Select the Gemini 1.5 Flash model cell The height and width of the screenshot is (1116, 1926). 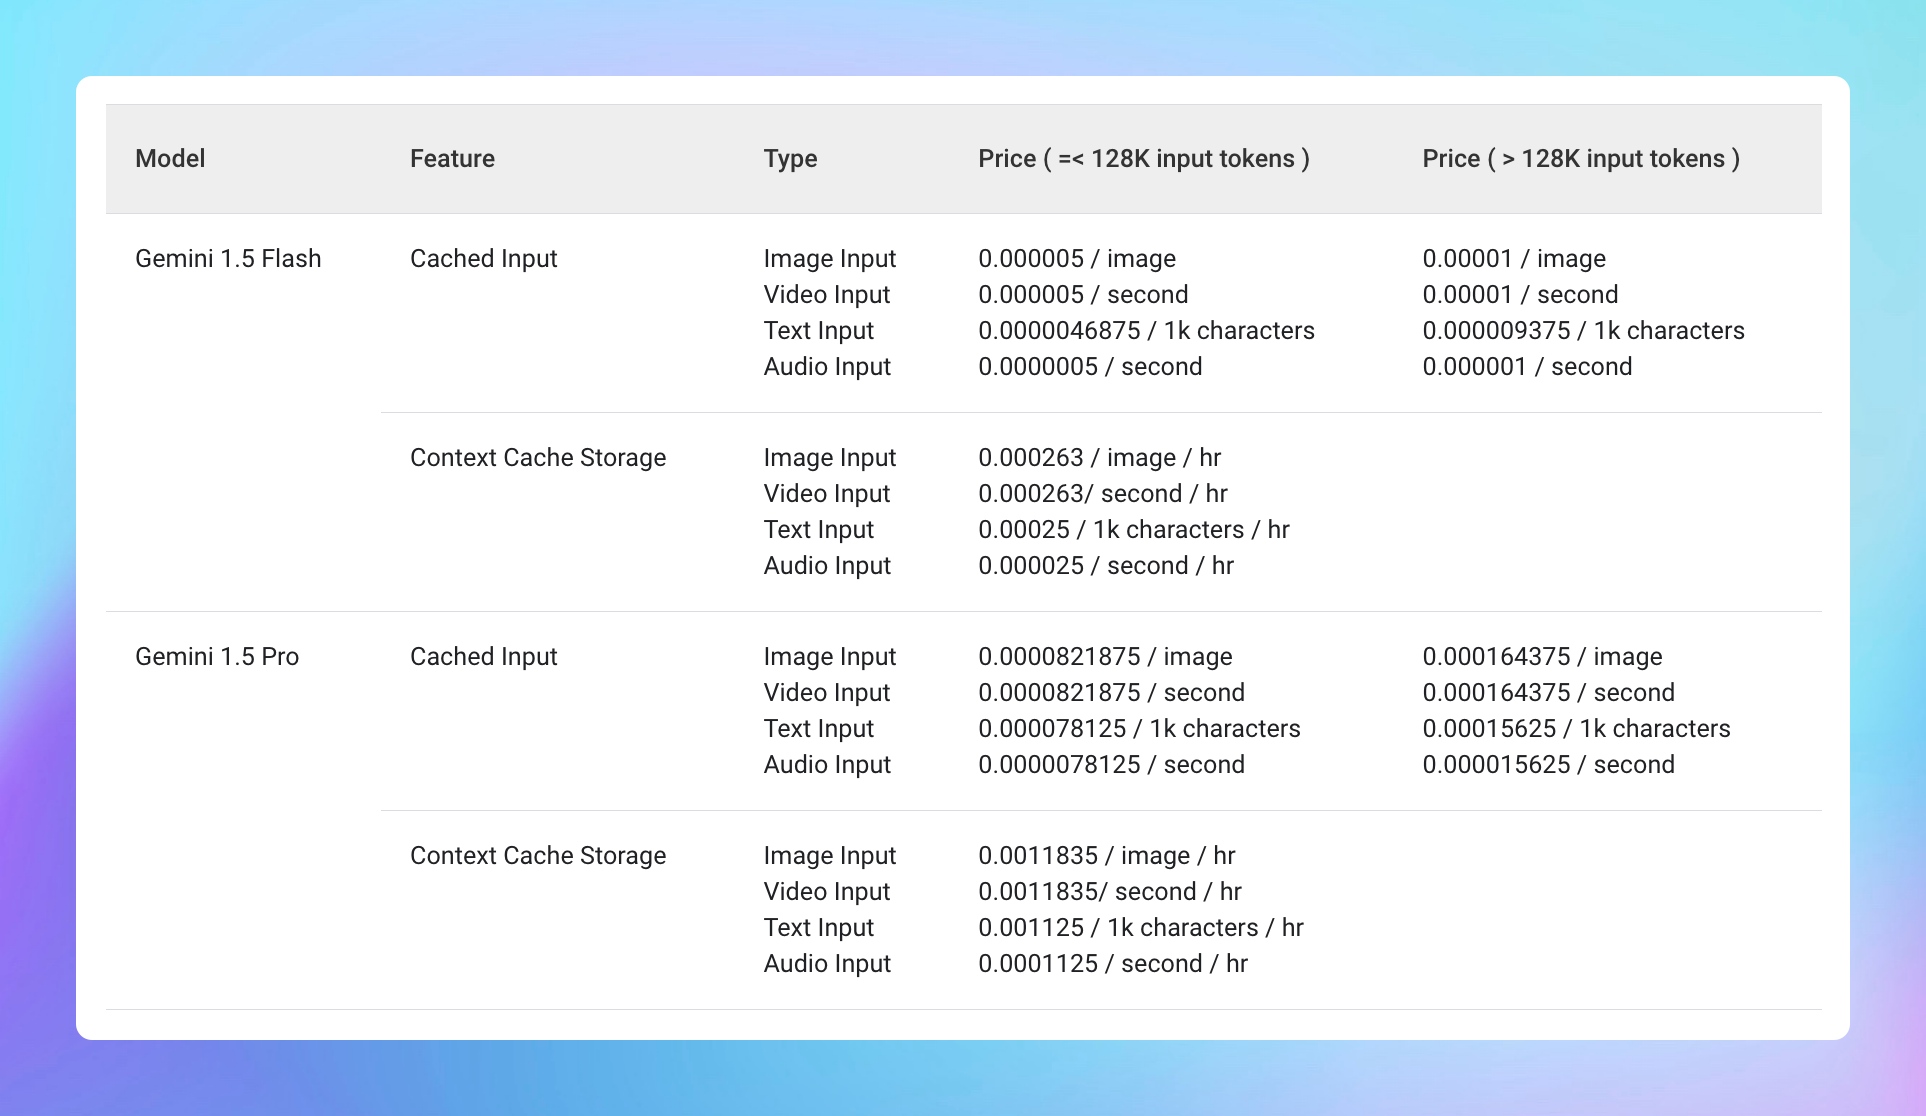228,259
